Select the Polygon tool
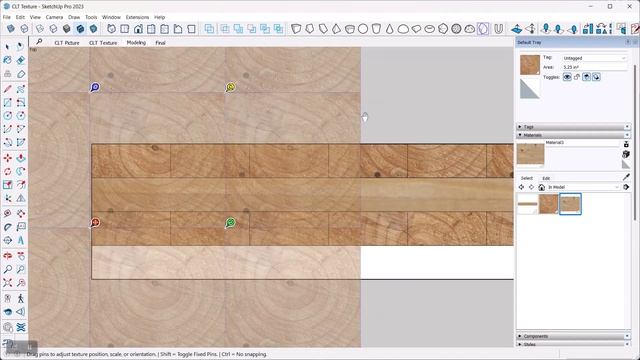 [20, 116]
